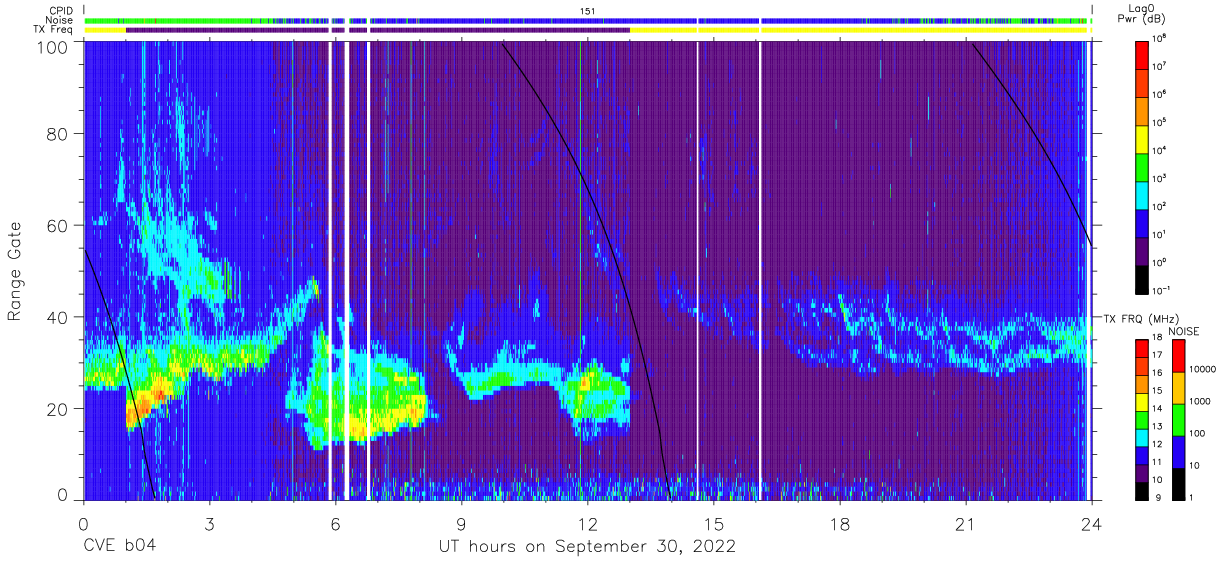This screenshot has height=567, width=1228.
Task: Click the 1 label at NOISE colorbar bottom
Action: coord(1192,497)
